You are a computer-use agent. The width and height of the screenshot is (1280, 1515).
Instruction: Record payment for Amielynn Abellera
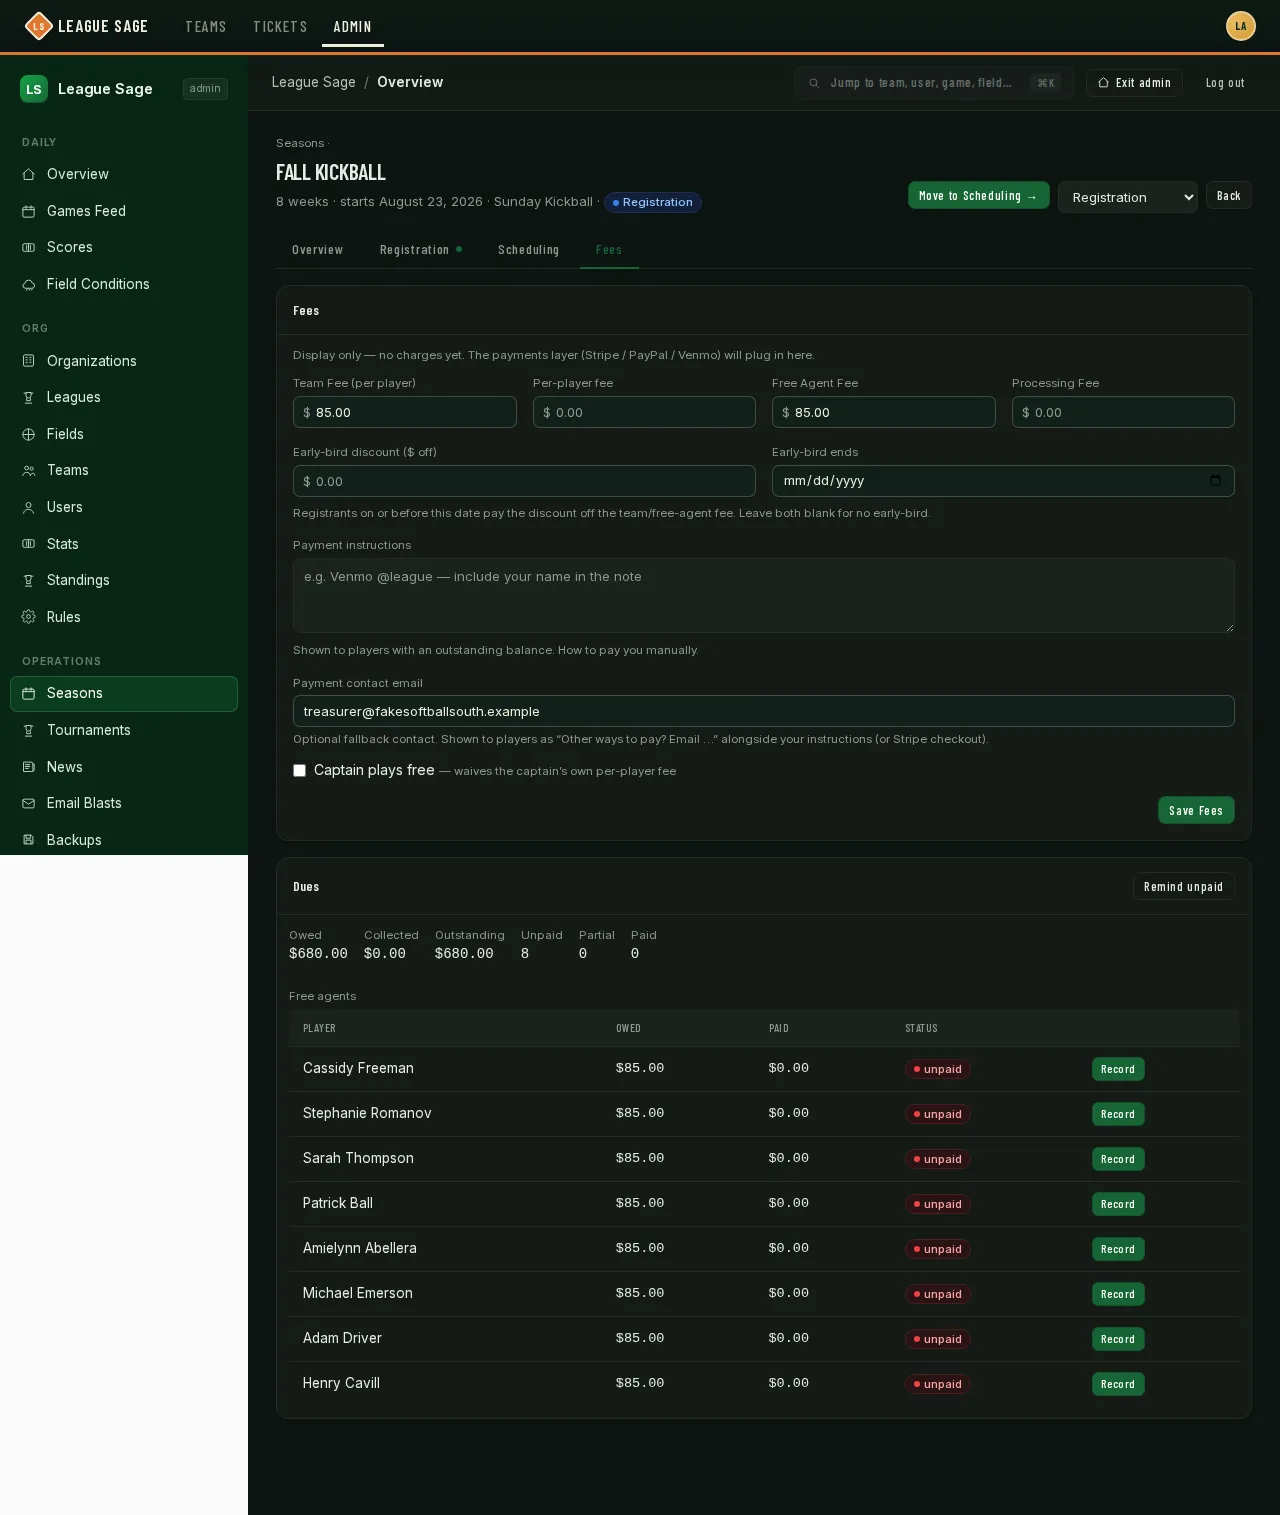click(x=1118, y=1249)
